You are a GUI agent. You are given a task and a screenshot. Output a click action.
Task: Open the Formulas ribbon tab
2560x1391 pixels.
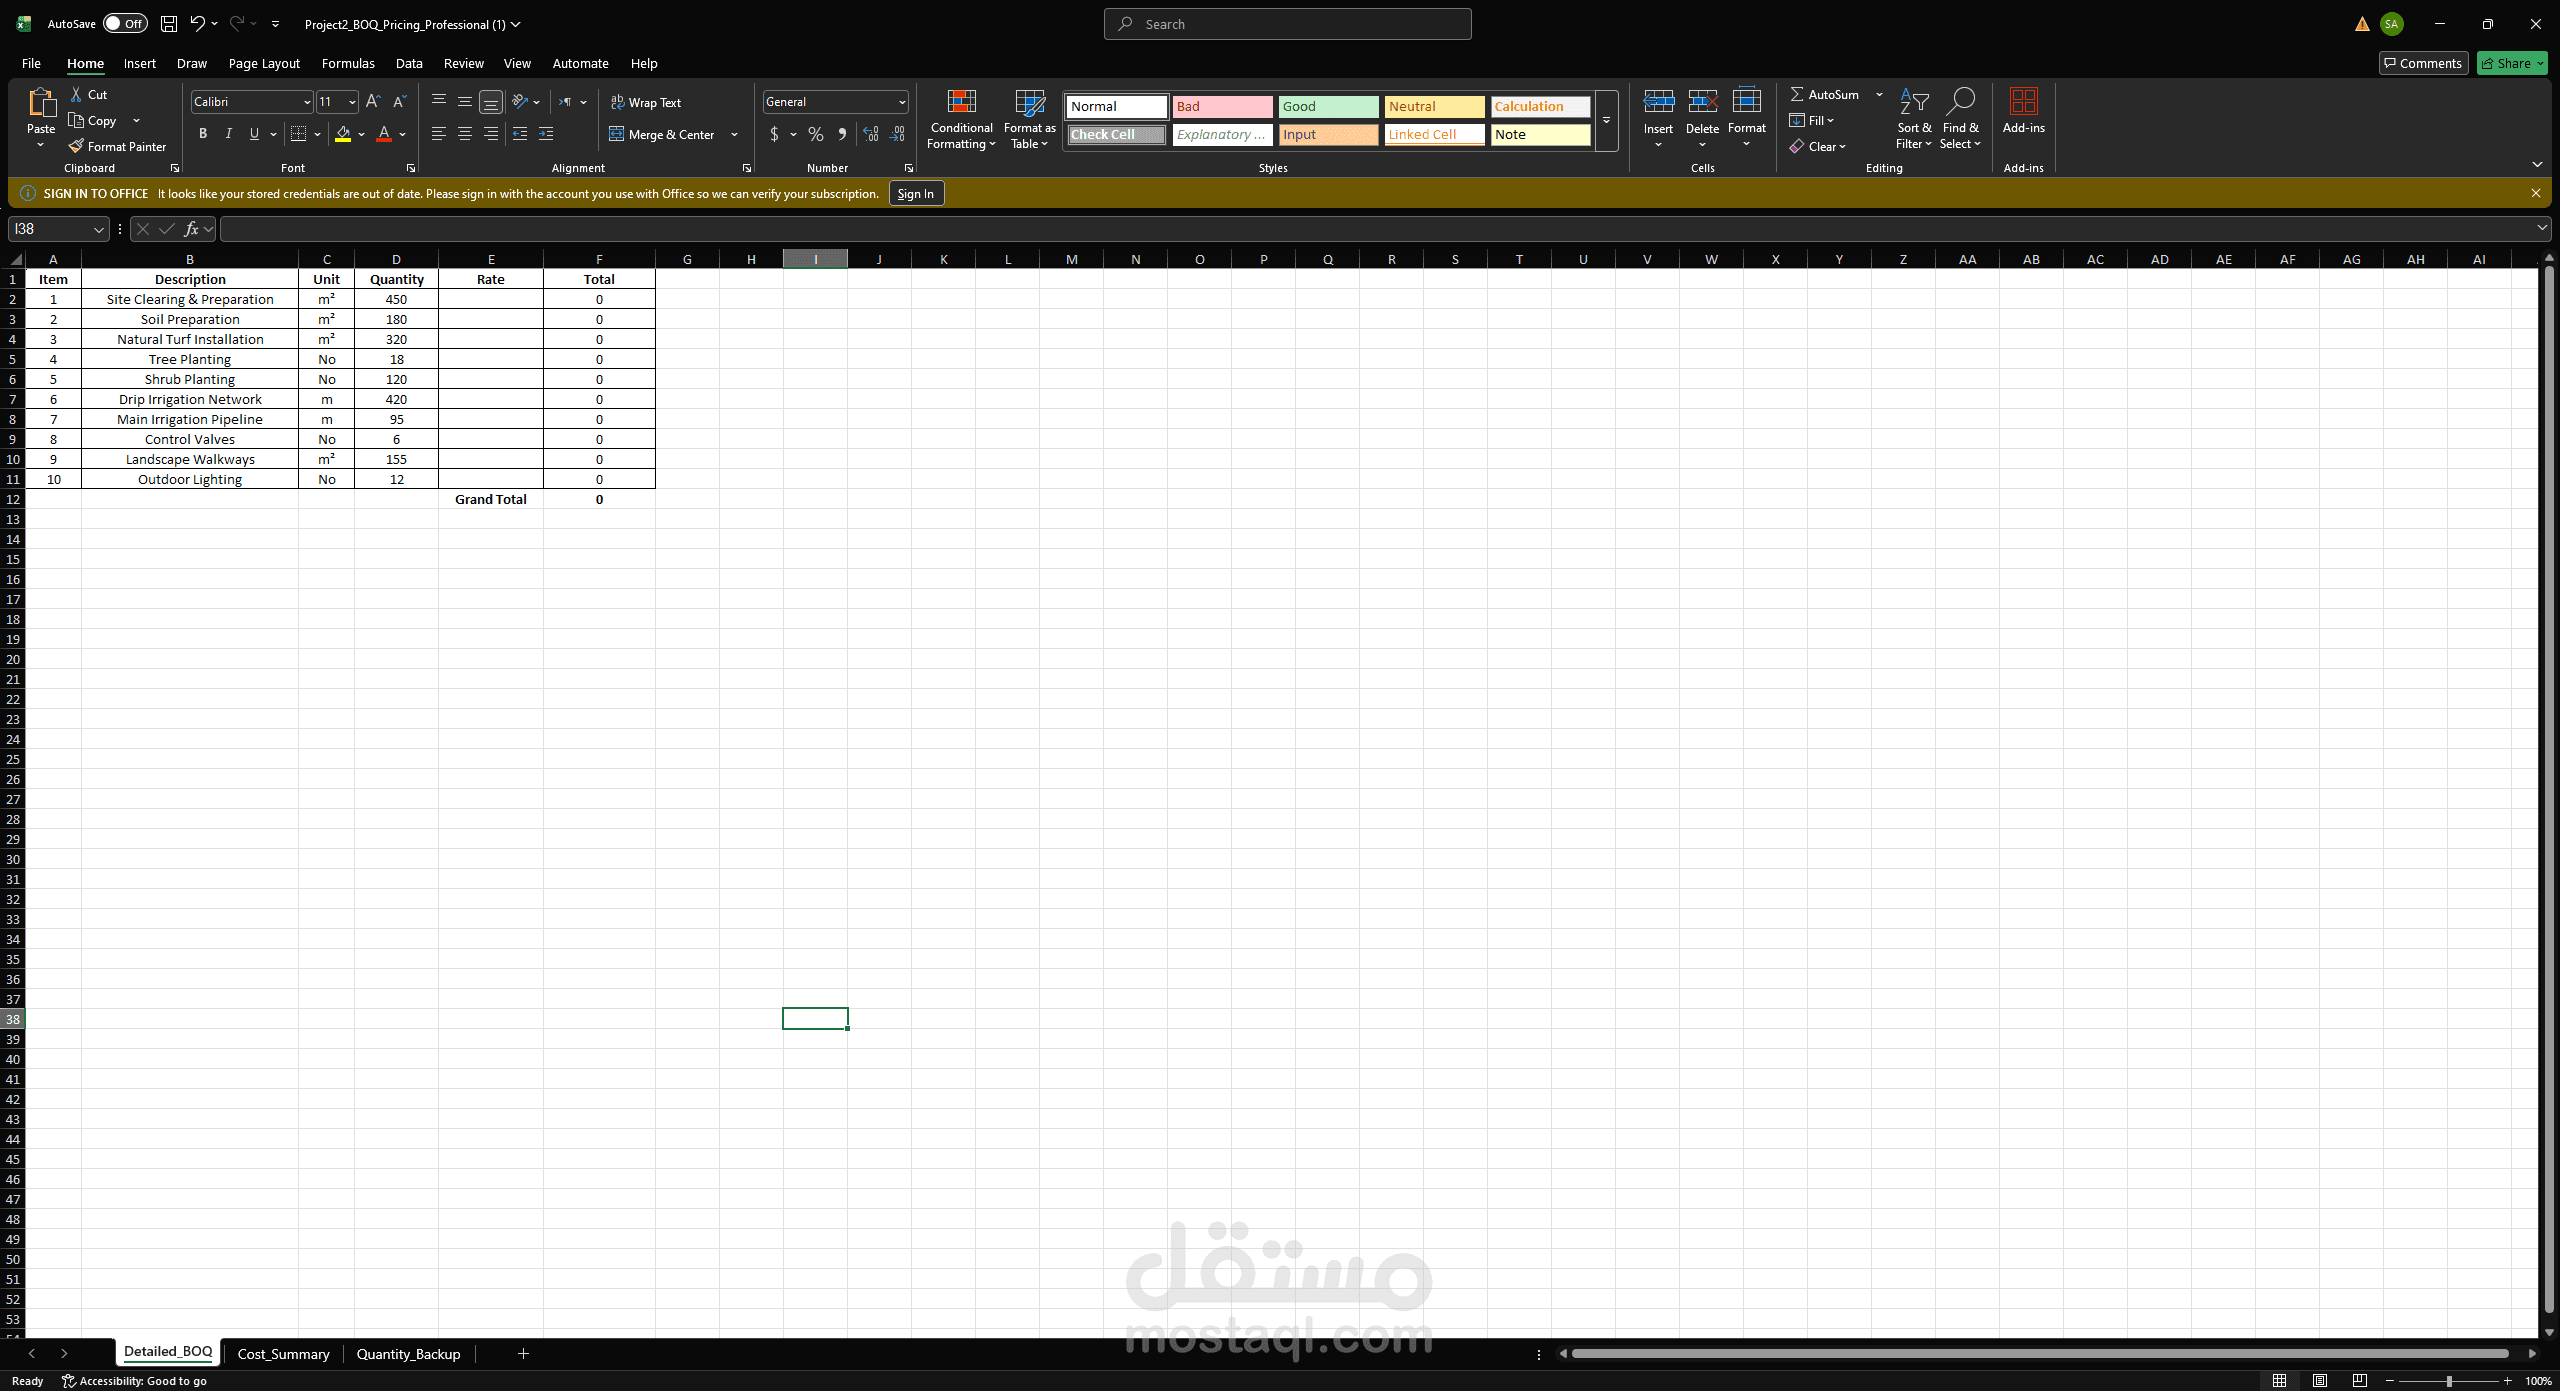pos(348,63)
